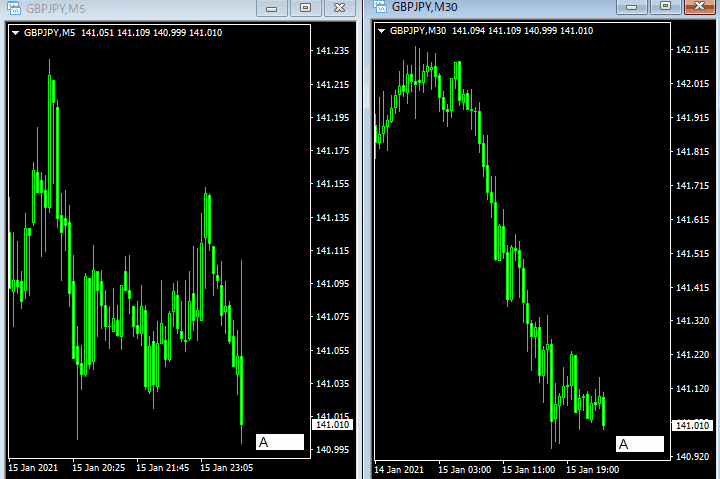Screen dimensions: 720x479
Task: Click the 15 Jan 23:05 time label
Action: pyautogui.click(x=226, y=468)
